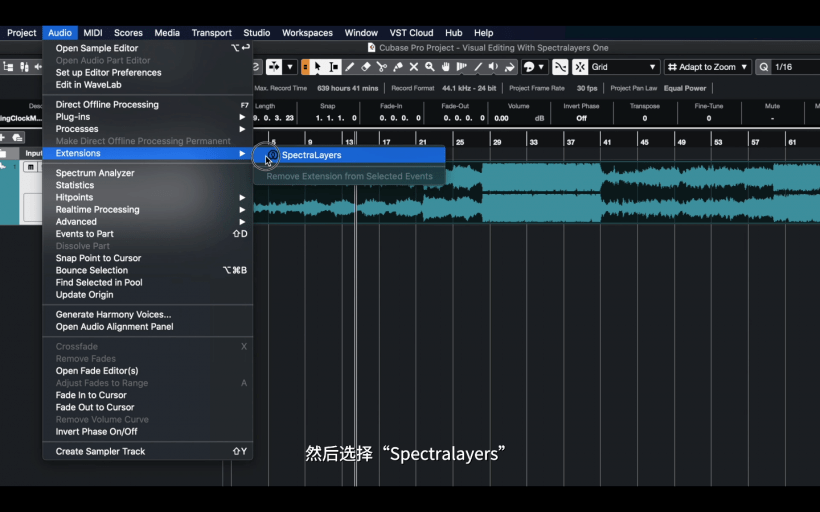Click the Volume 0.00 dB value field
Screen dimensions: 820x512
518,118
